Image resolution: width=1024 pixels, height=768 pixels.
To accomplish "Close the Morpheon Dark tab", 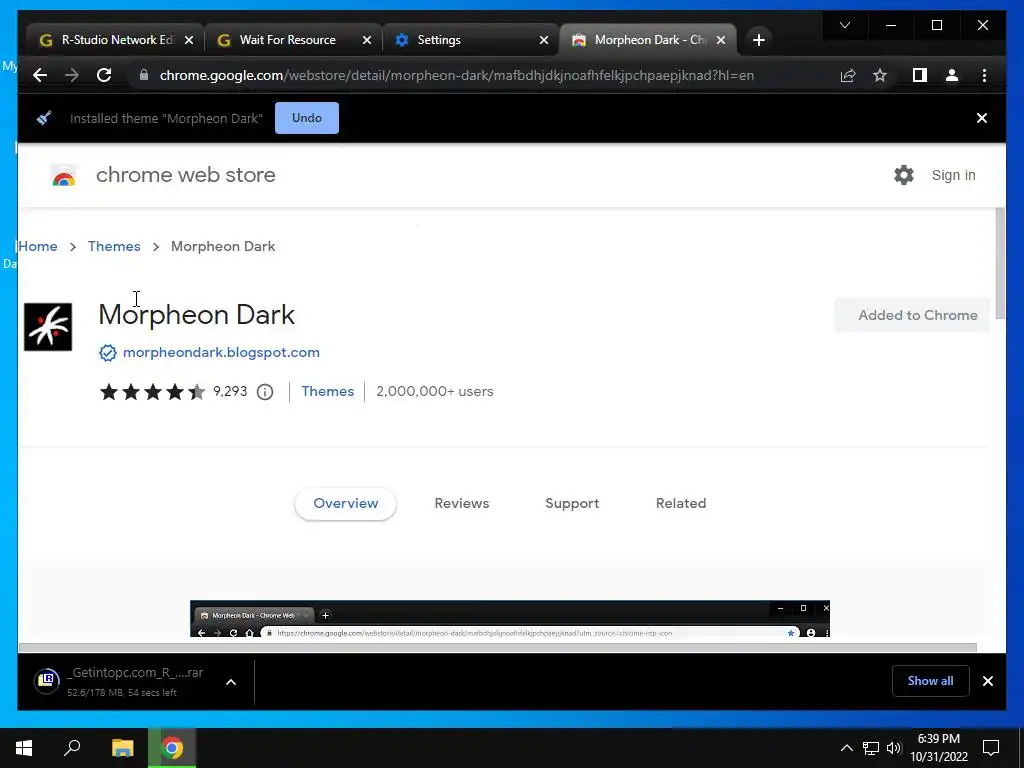I will [720, 40].
